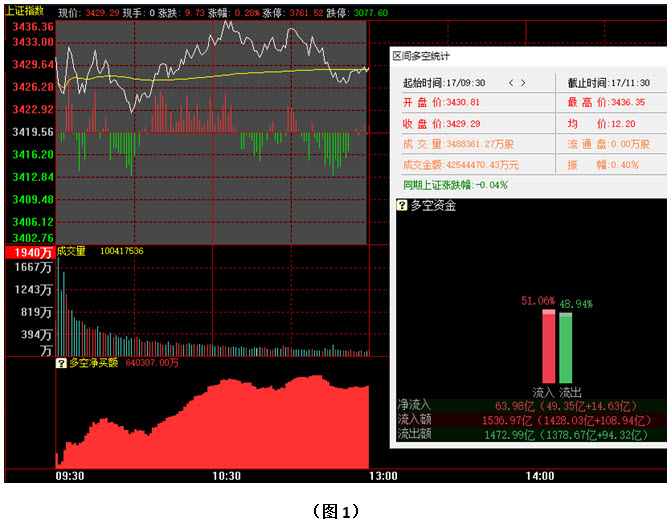The height and width of the screenshot is (532, 671).
Task: Click the 流出额 1472.99亿 row
Action: pyautogui.click(x=531, y=434)
